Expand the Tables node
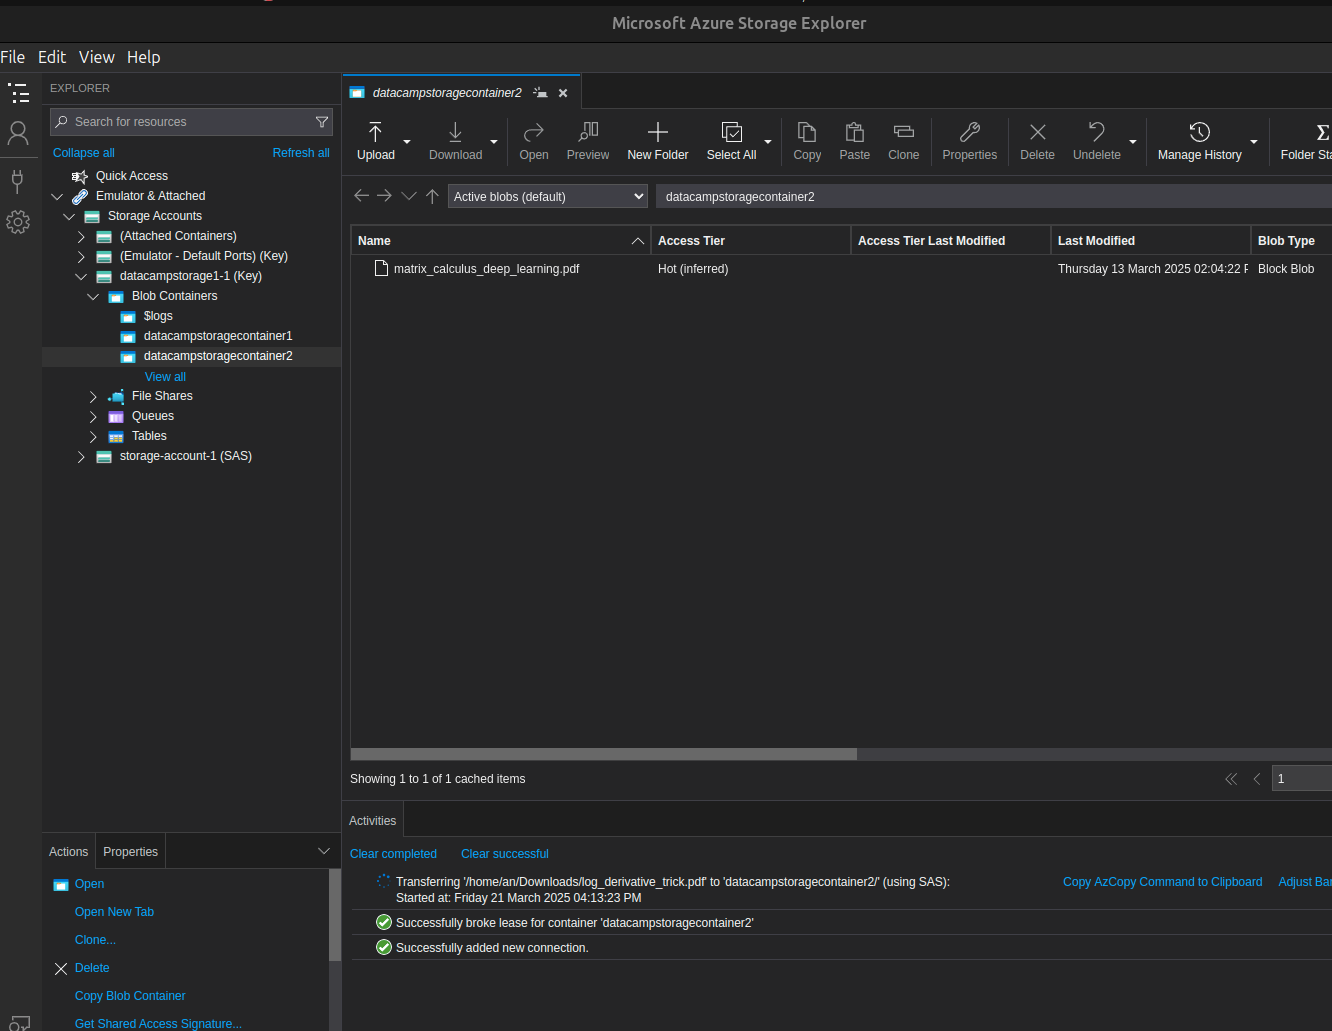The width and height of the screenshot is (1332, 1031). click(93, 437)
